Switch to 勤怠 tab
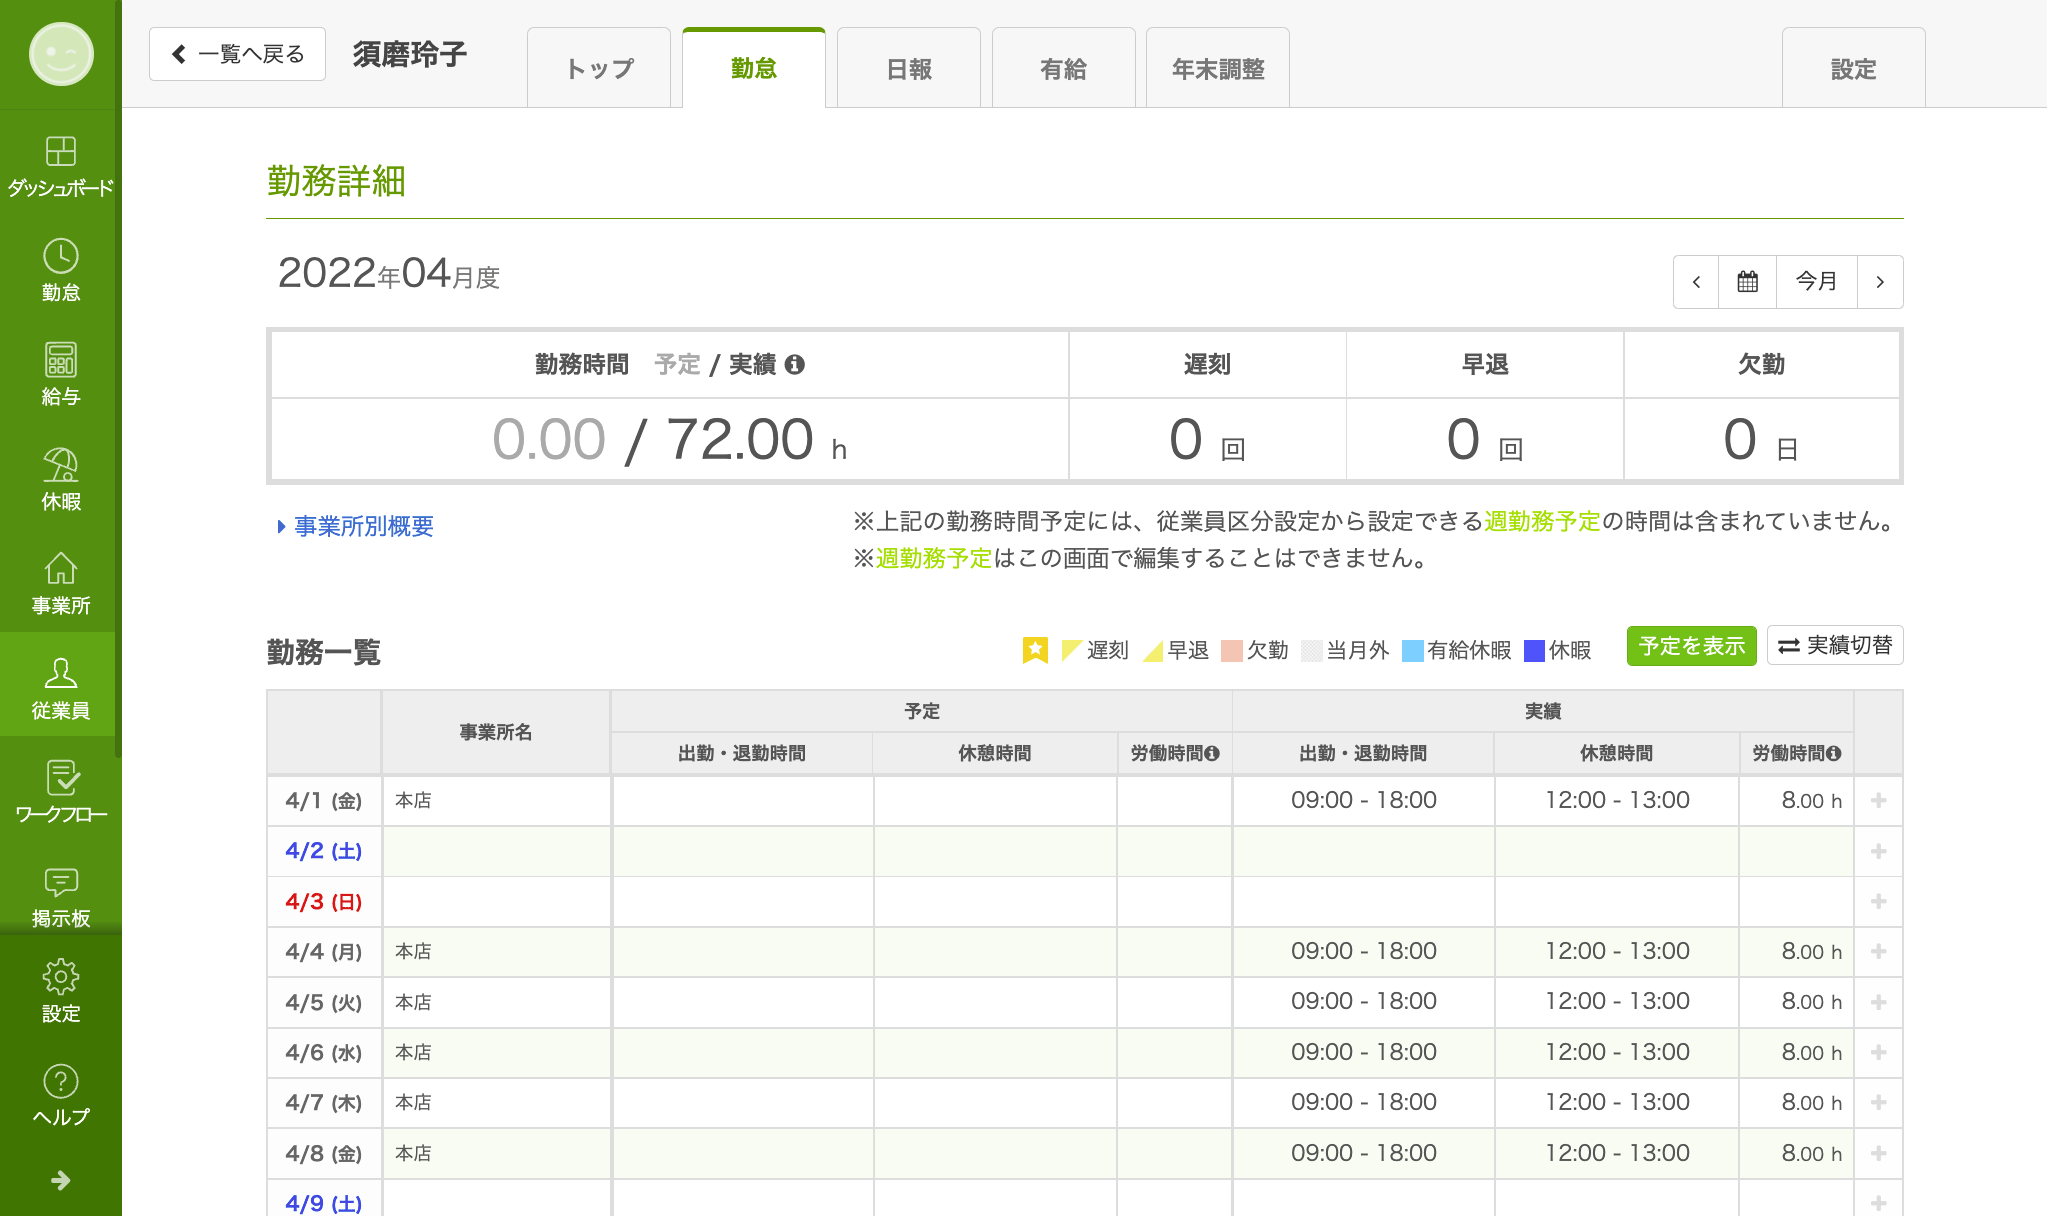 pos(754,68)
